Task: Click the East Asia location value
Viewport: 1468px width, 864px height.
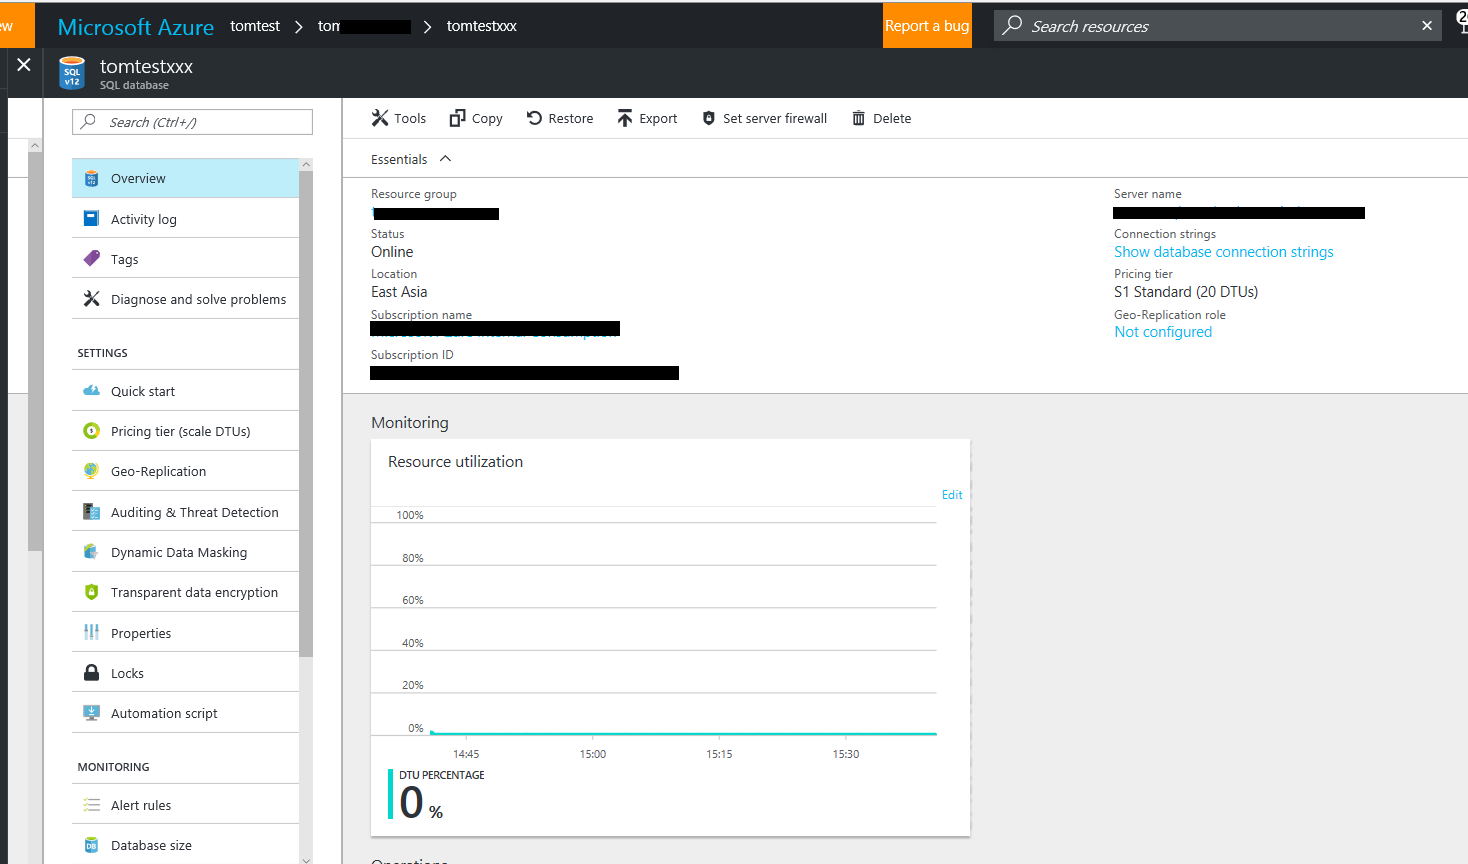Action: [399, 292]
